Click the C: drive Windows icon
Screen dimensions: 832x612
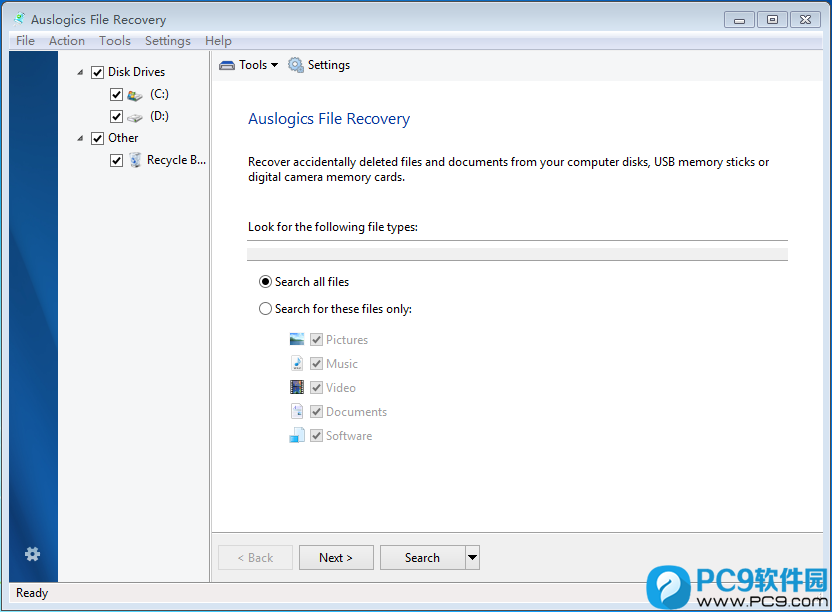[x=135, y=95]
